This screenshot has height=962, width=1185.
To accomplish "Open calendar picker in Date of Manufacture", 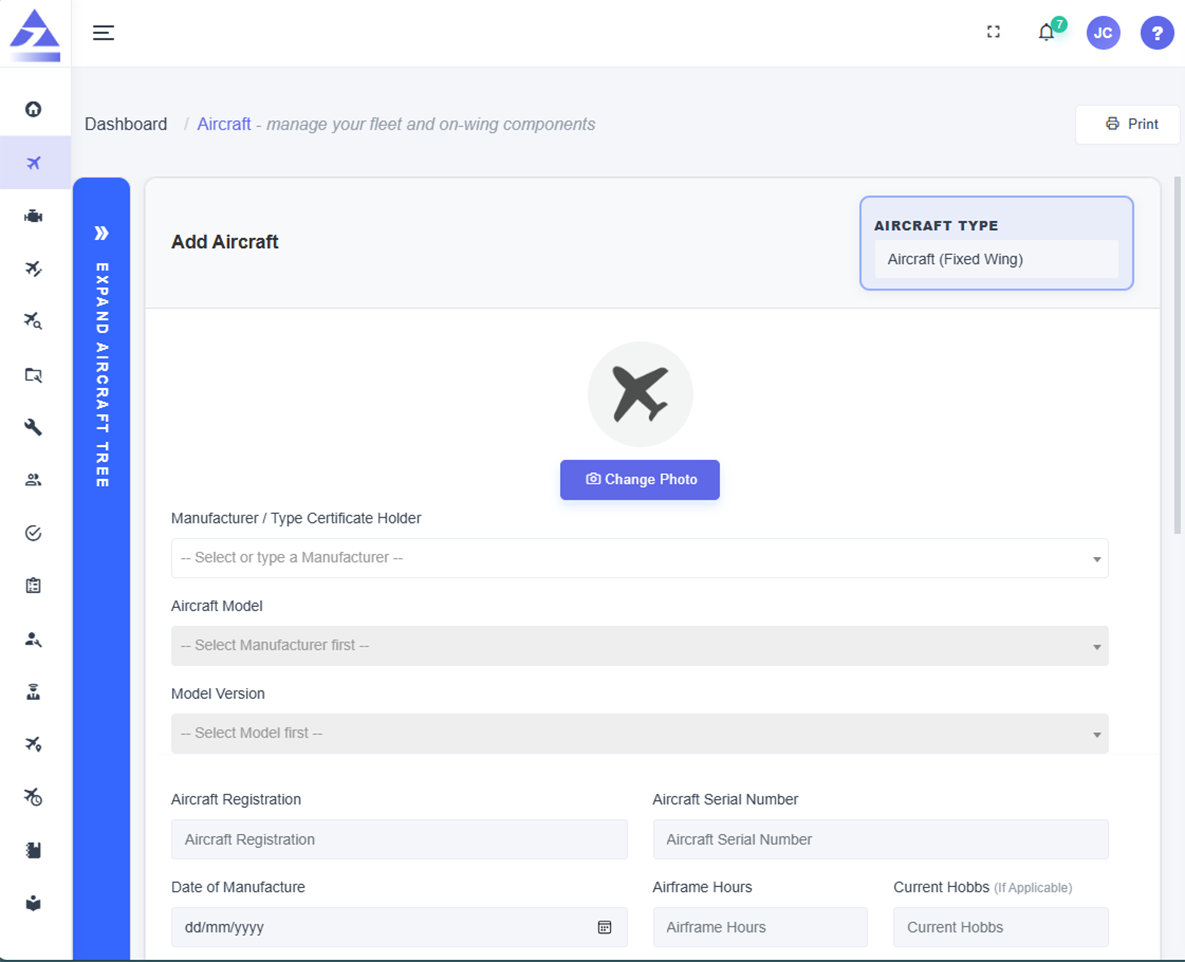I will [x=605, y=927].
